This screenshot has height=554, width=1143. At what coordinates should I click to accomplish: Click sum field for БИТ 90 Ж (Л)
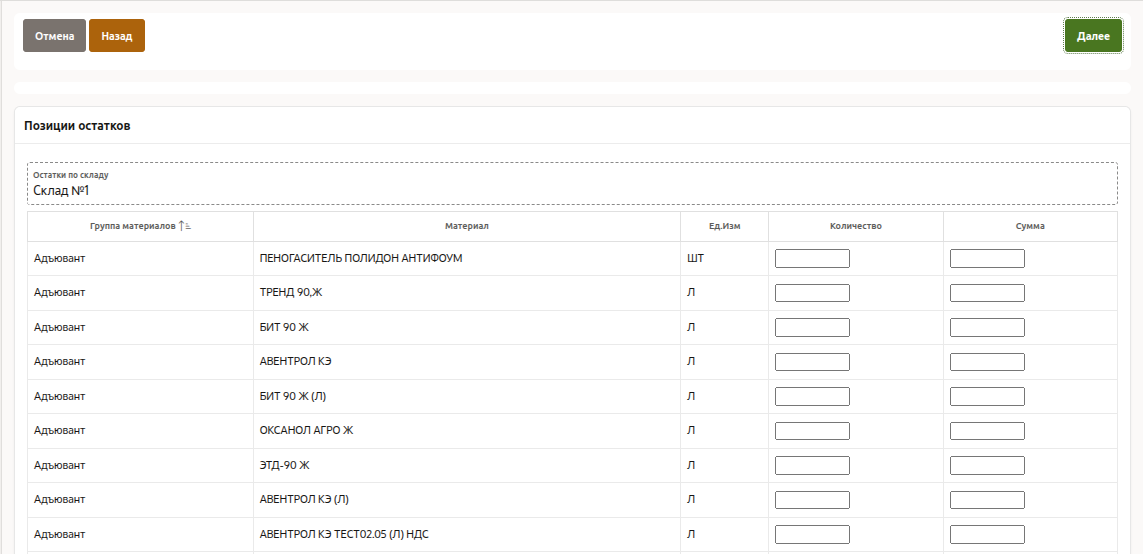987,396
